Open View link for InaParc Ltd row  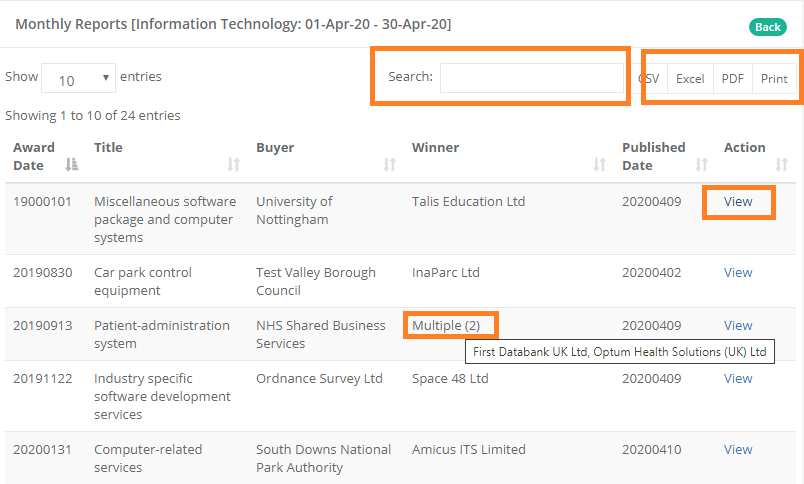click(x=738, y=273)
